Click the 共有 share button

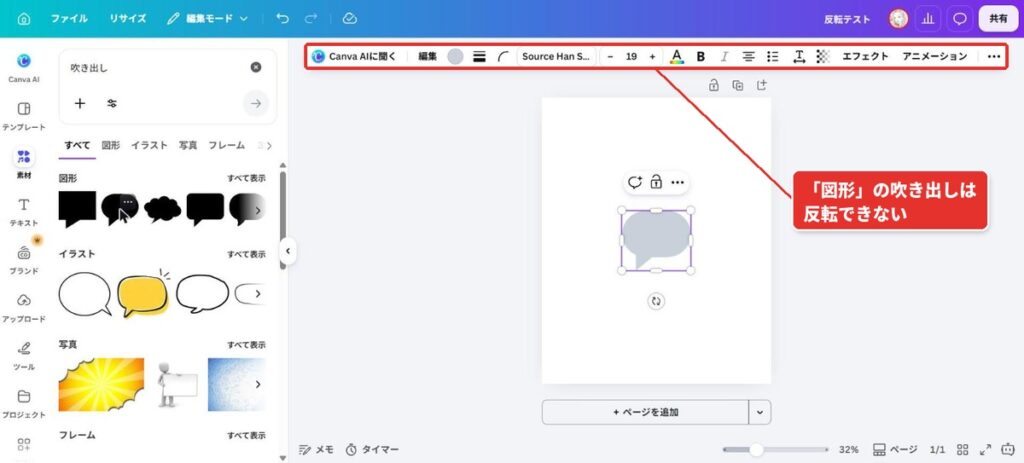coord(998,19)
